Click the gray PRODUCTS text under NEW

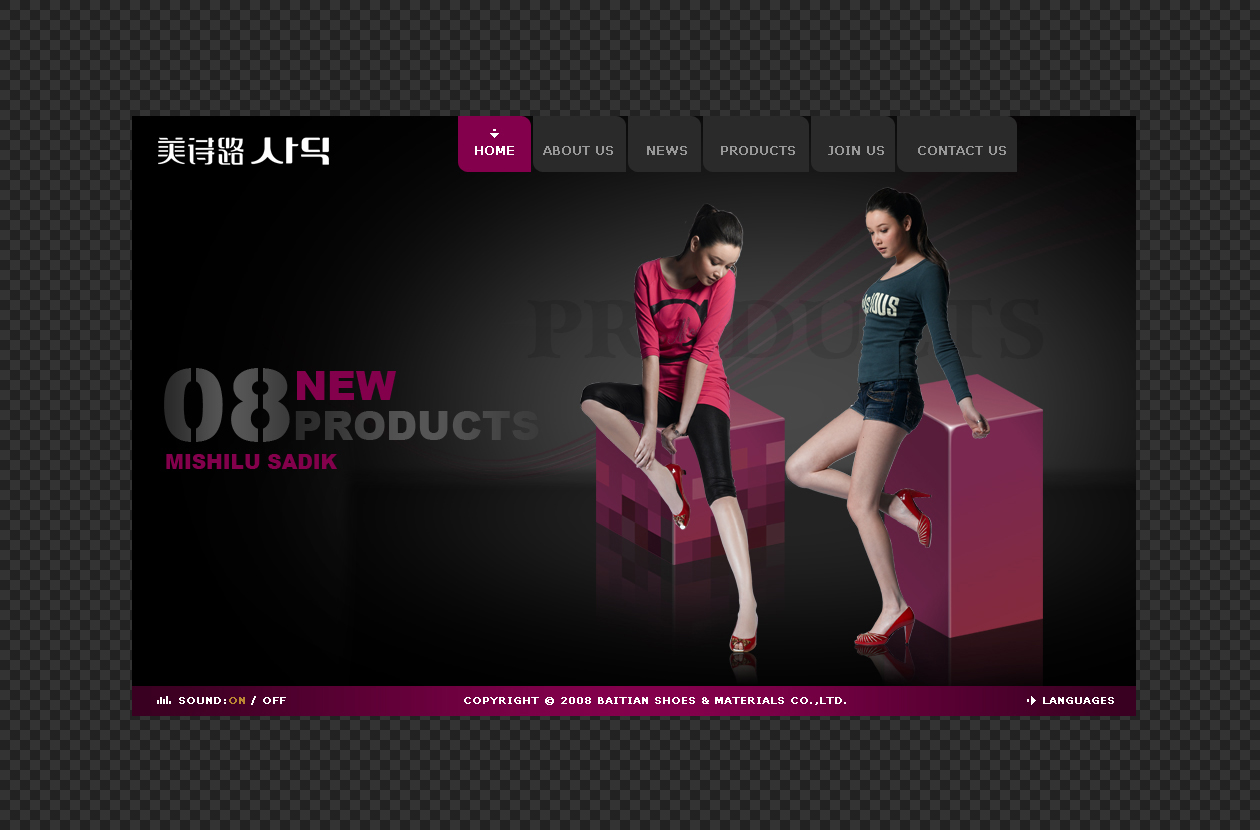coord(415,426)
